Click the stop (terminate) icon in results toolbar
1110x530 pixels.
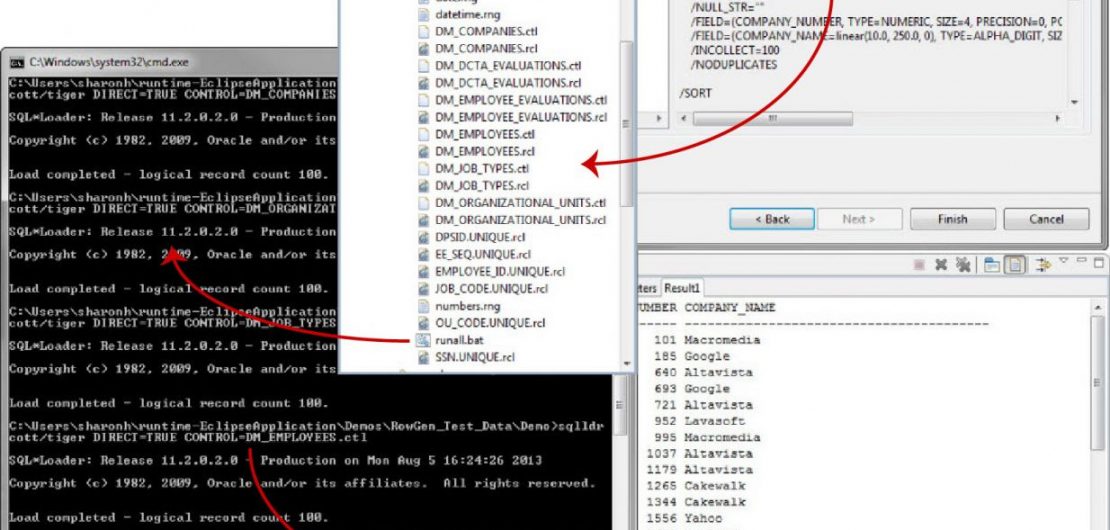(x=919, y=264)
